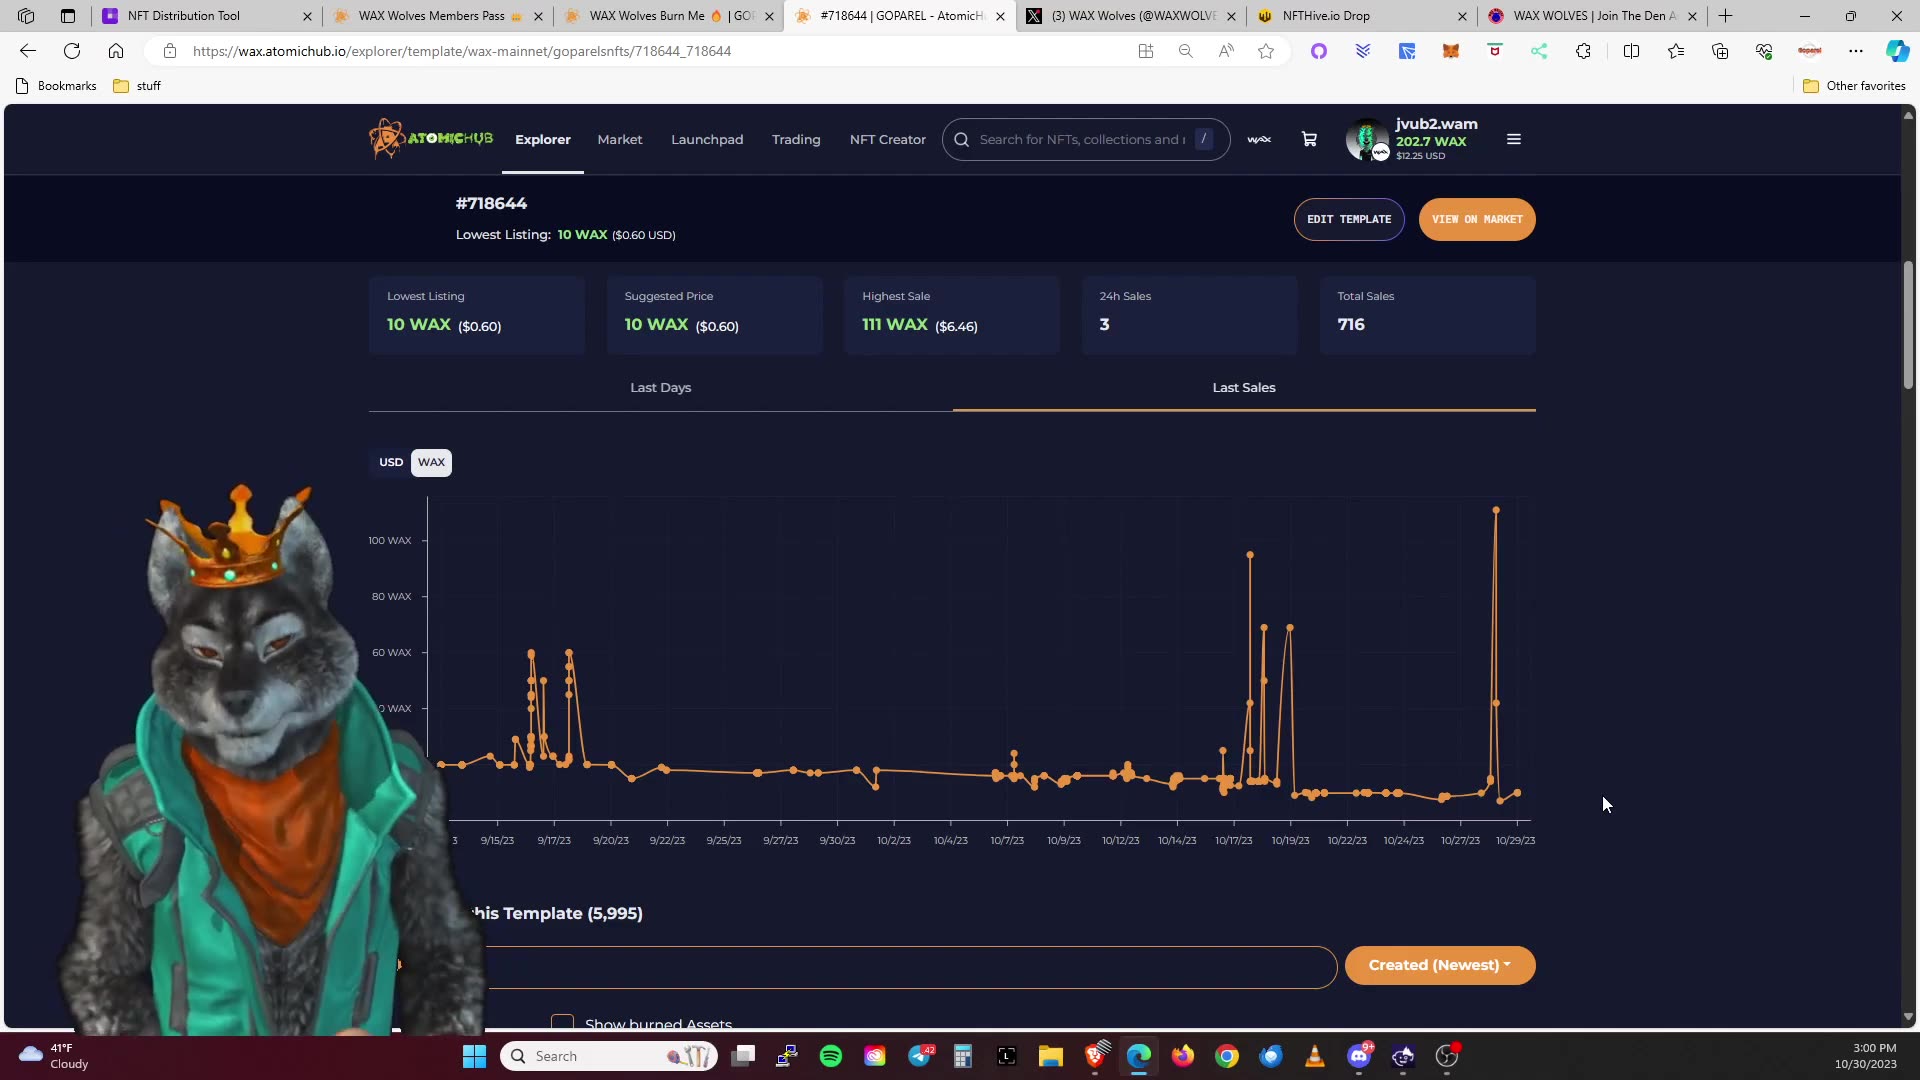
Task: Open the MetaMask extension
Action: point(1452,51)
